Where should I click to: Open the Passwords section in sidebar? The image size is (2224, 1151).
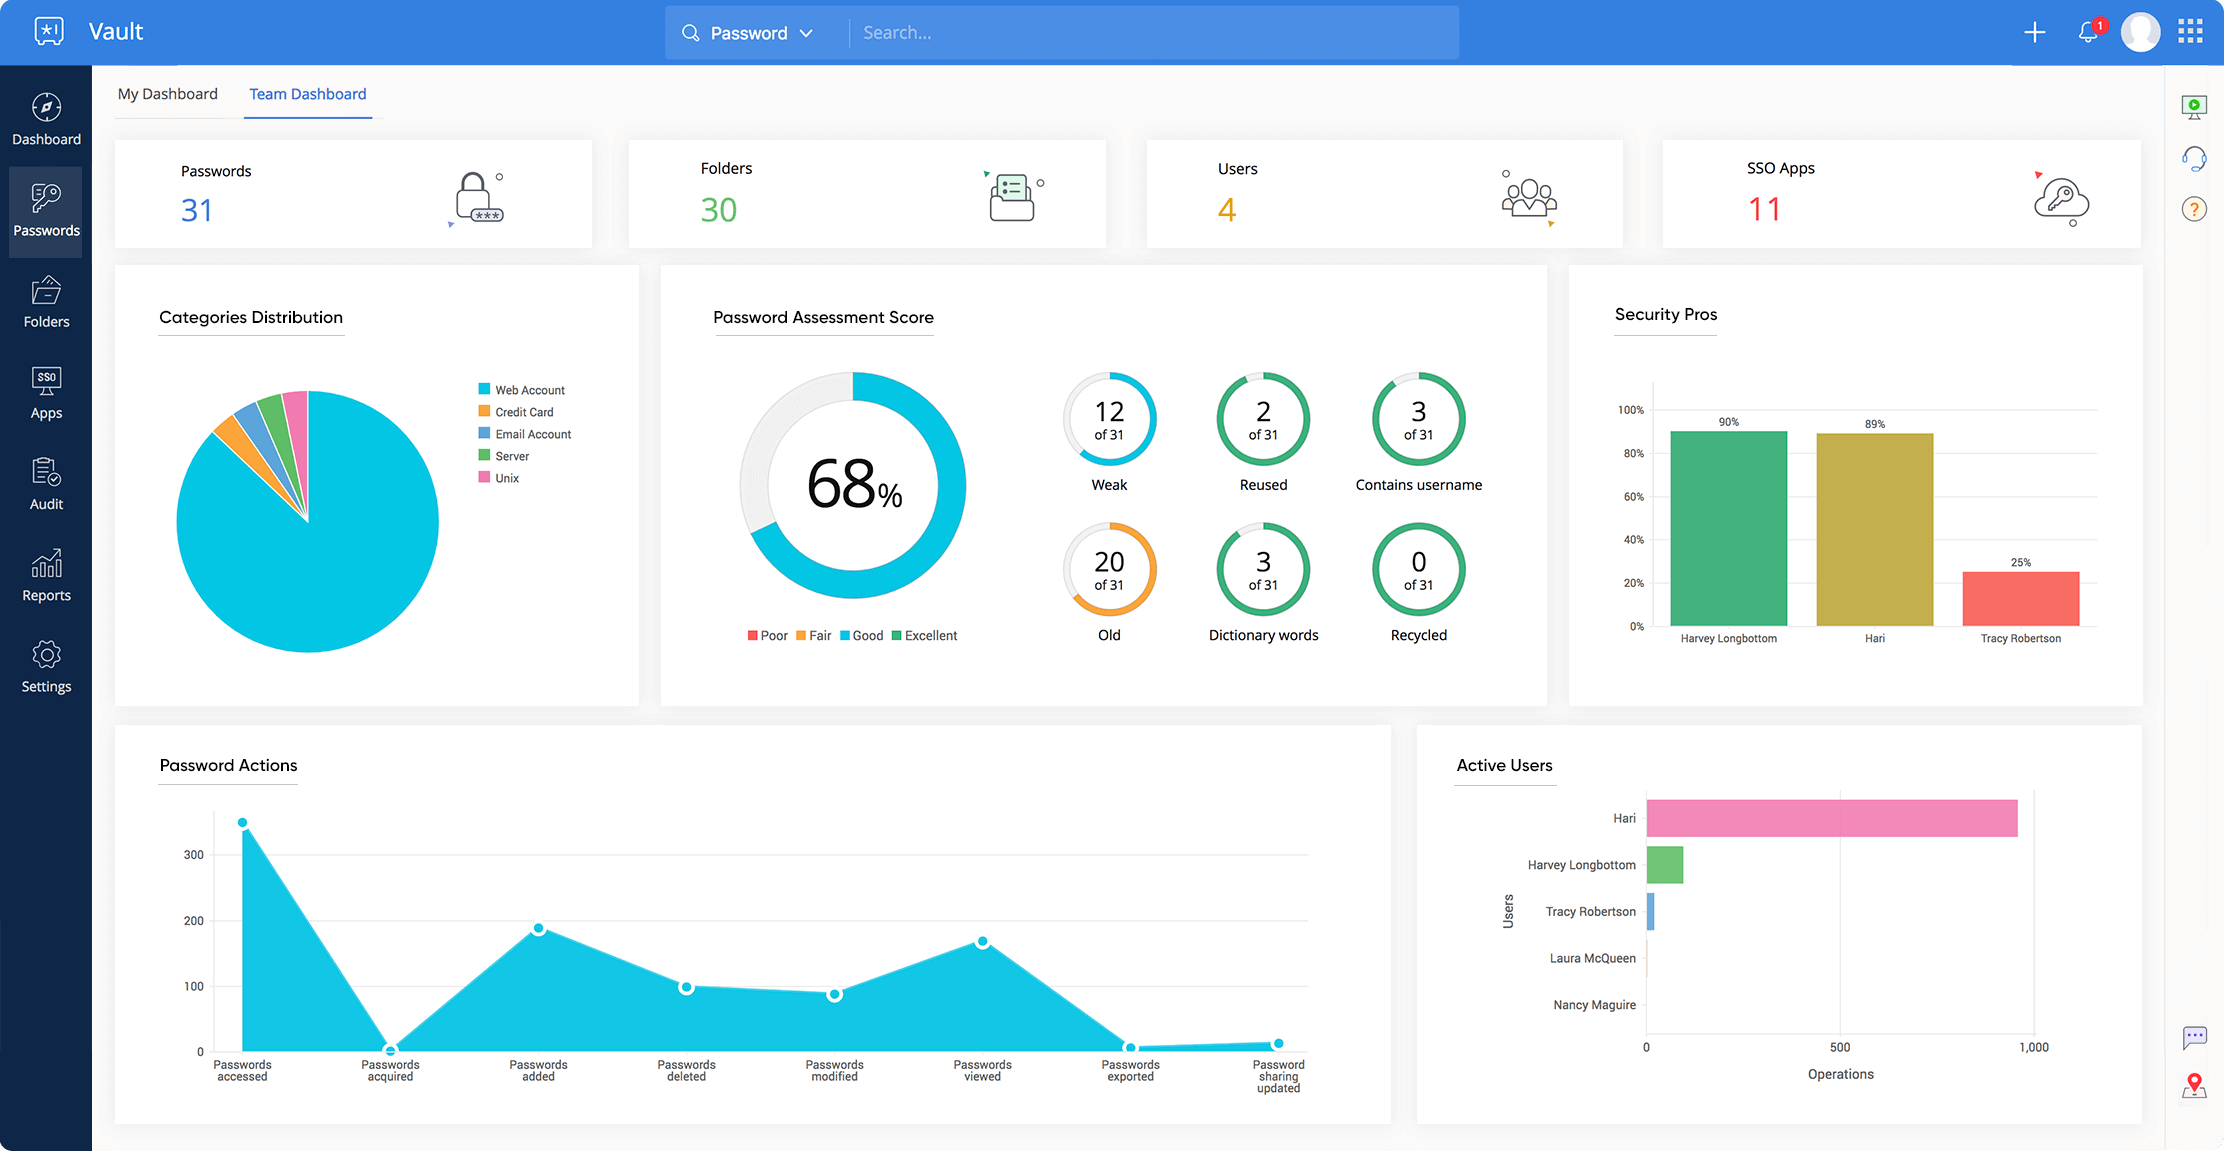pos(46,207)
